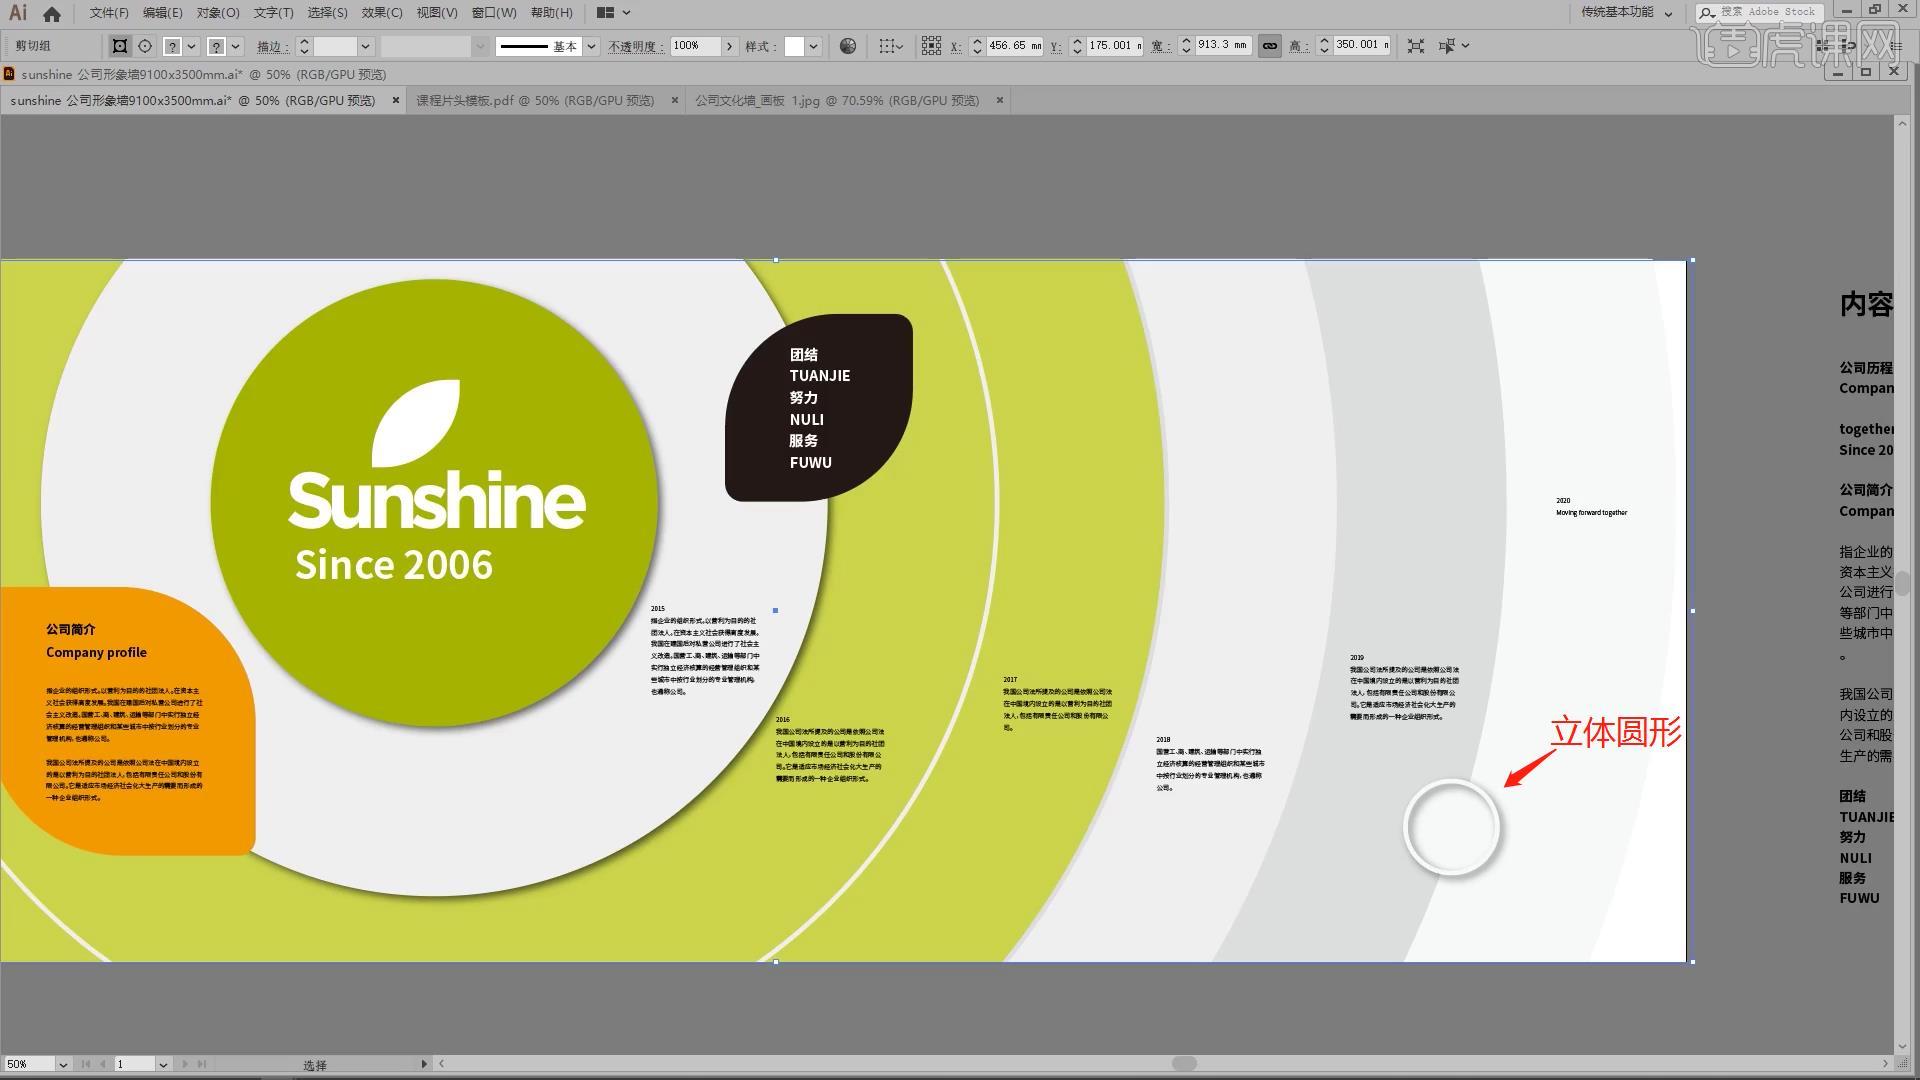Click the Align selection icon

coord(886,46)
